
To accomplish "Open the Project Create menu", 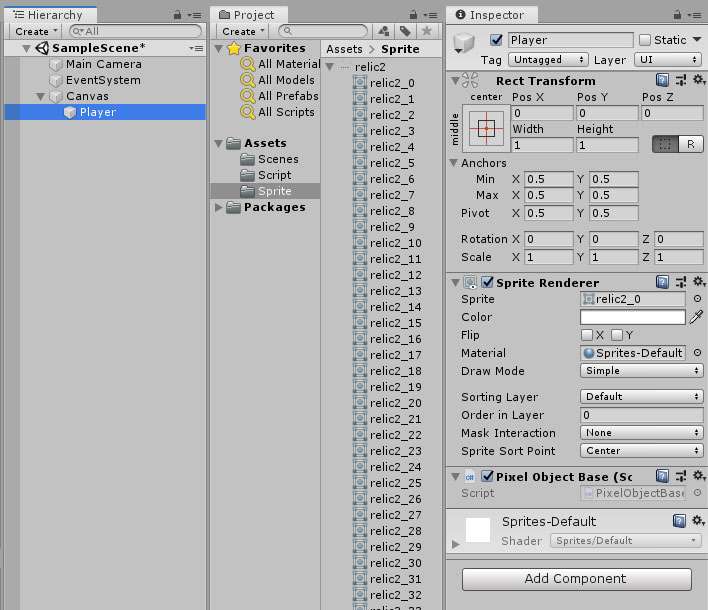I will [243, 31].
